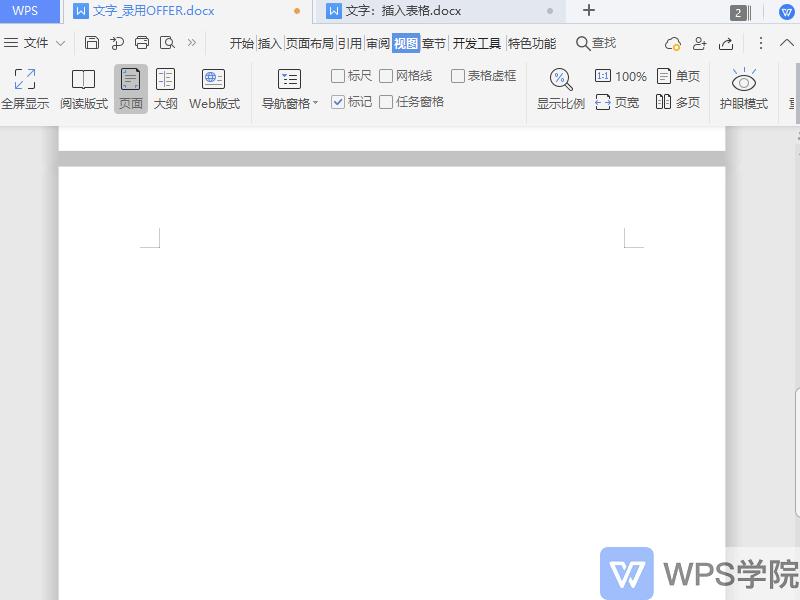
Task: Collapse the ribbon with the caret
Action: 786,43
